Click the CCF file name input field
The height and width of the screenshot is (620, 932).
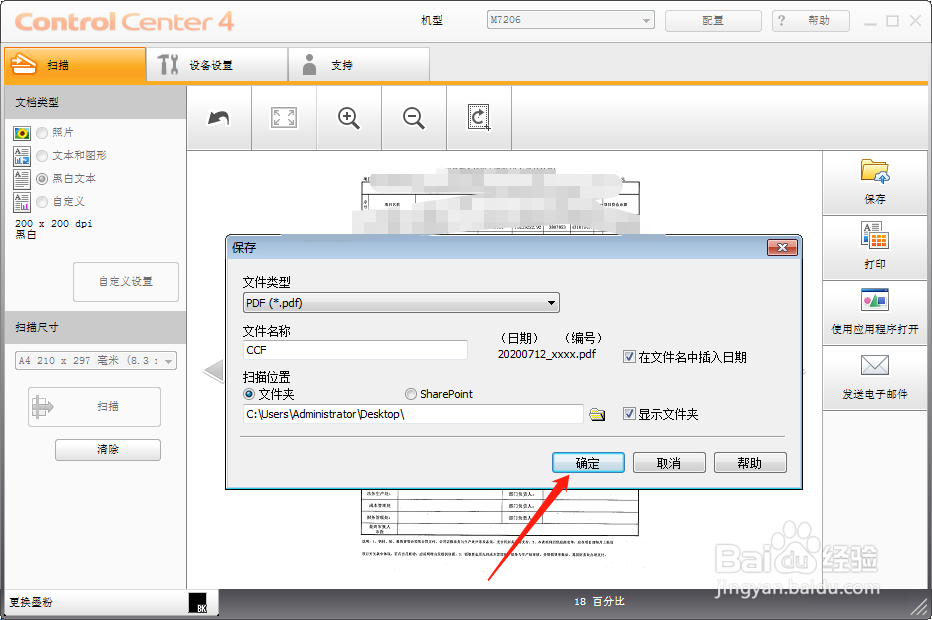[355, 350]
